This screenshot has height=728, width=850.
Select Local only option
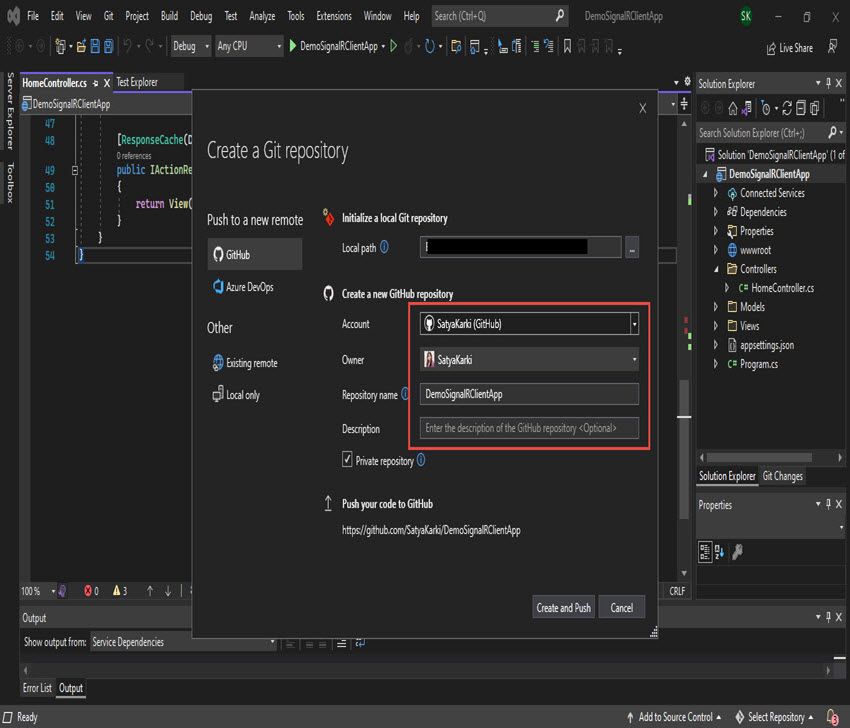pos(236,395)
